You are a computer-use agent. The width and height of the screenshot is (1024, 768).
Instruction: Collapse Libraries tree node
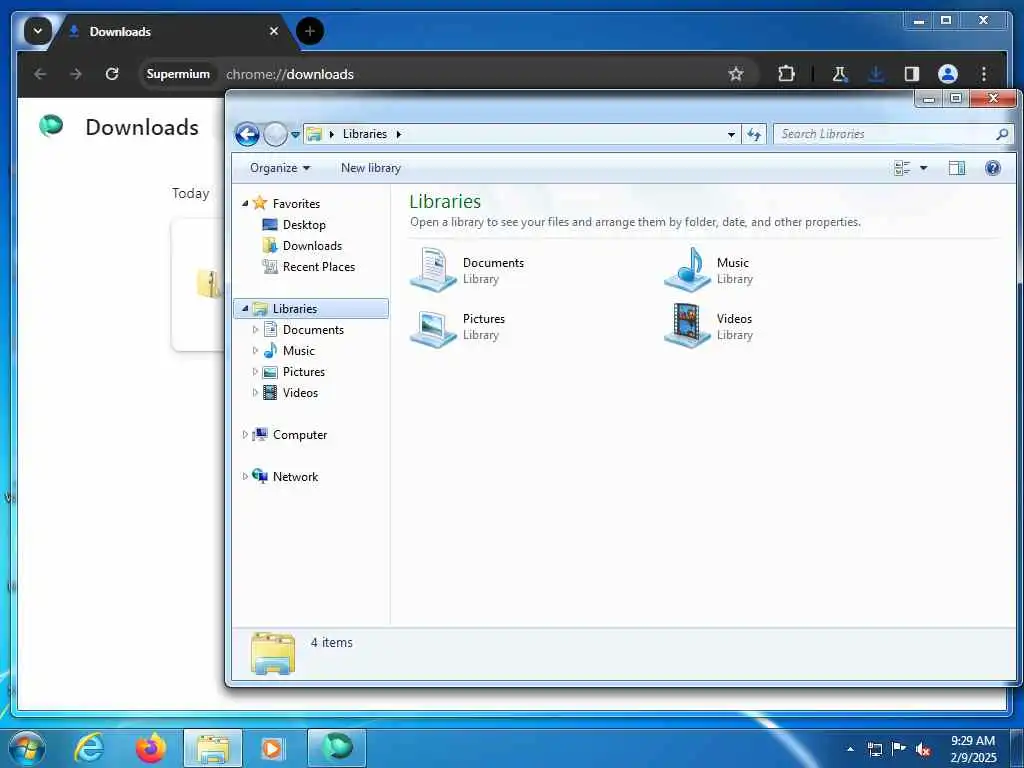(245, 308)
